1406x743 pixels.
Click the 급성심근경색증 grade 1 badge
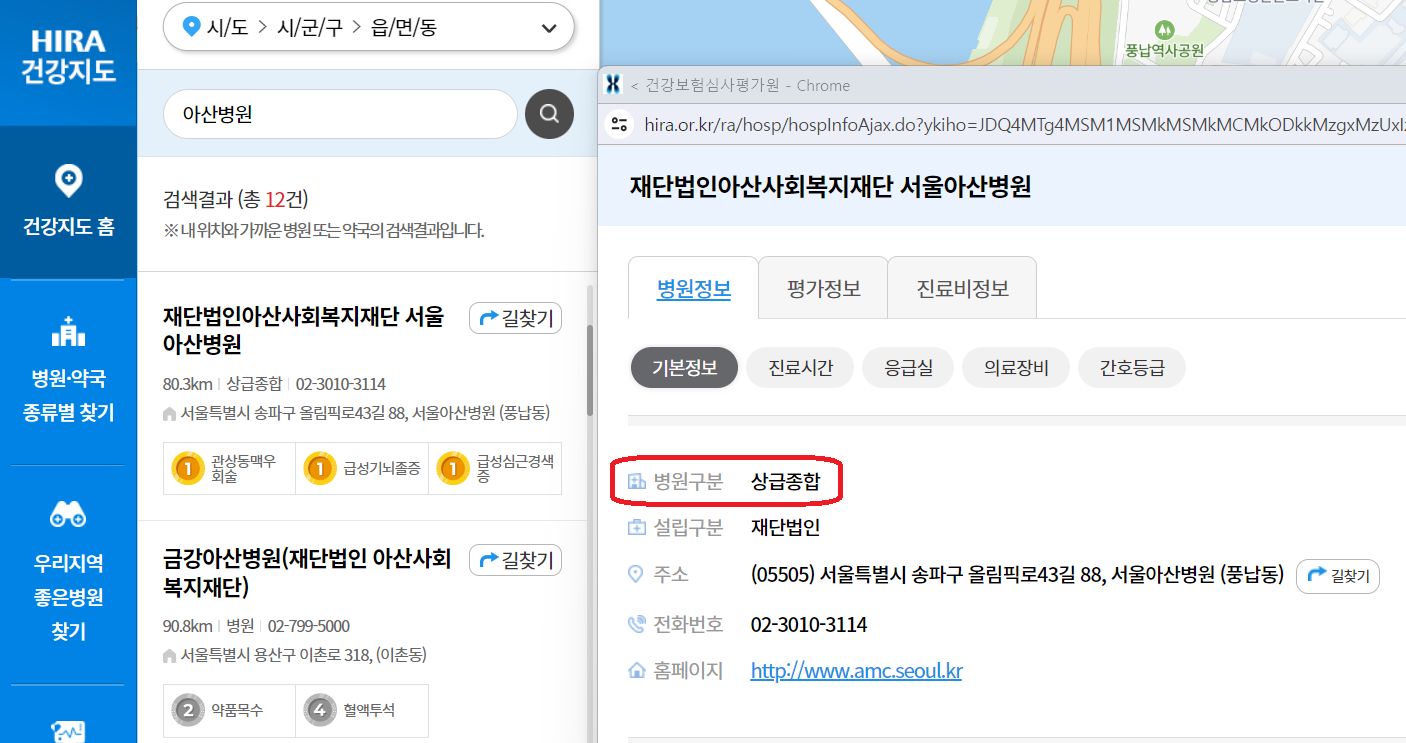(495, 468)
